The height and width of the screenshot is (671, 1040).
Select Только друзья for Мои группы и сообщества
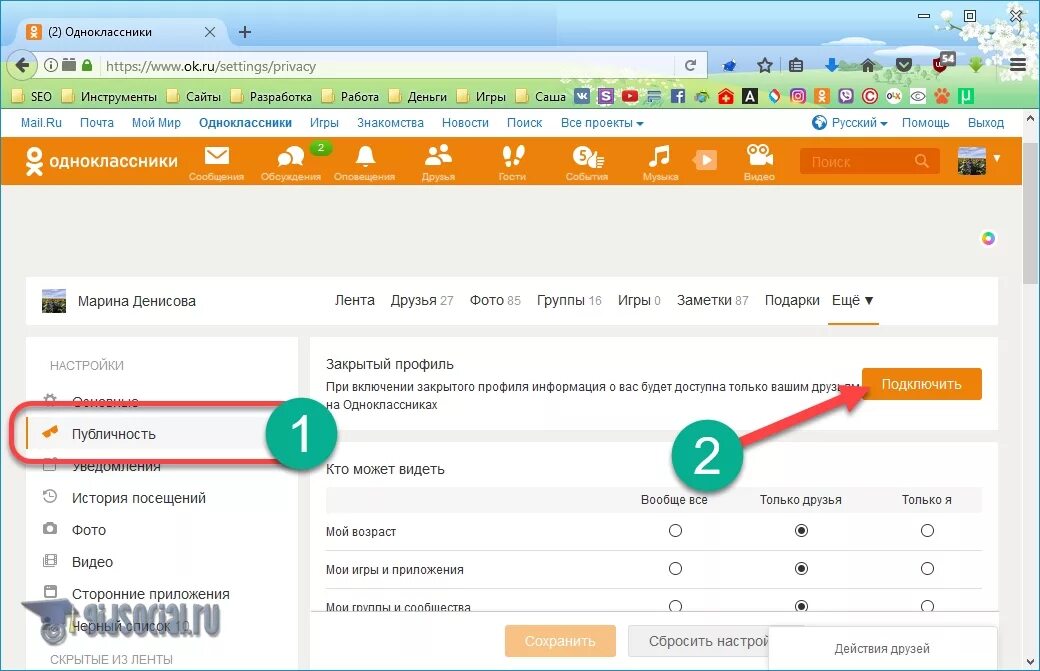click(x=801, y=606)
